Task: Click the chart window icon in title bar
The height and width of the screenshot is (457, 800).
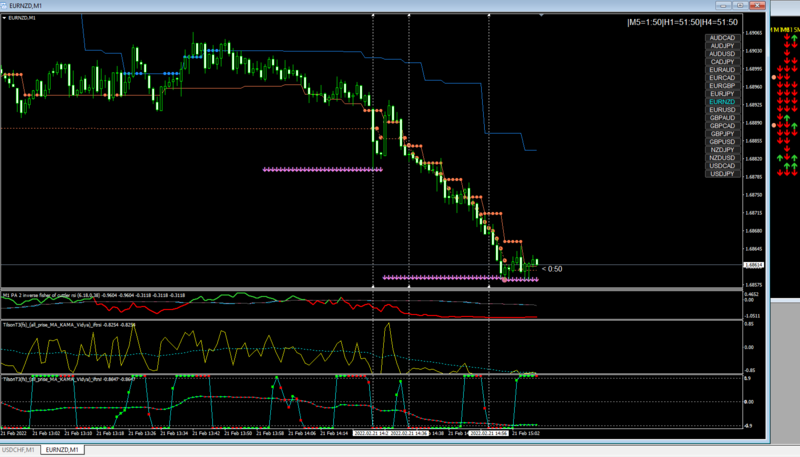Action: click(5, 6)
